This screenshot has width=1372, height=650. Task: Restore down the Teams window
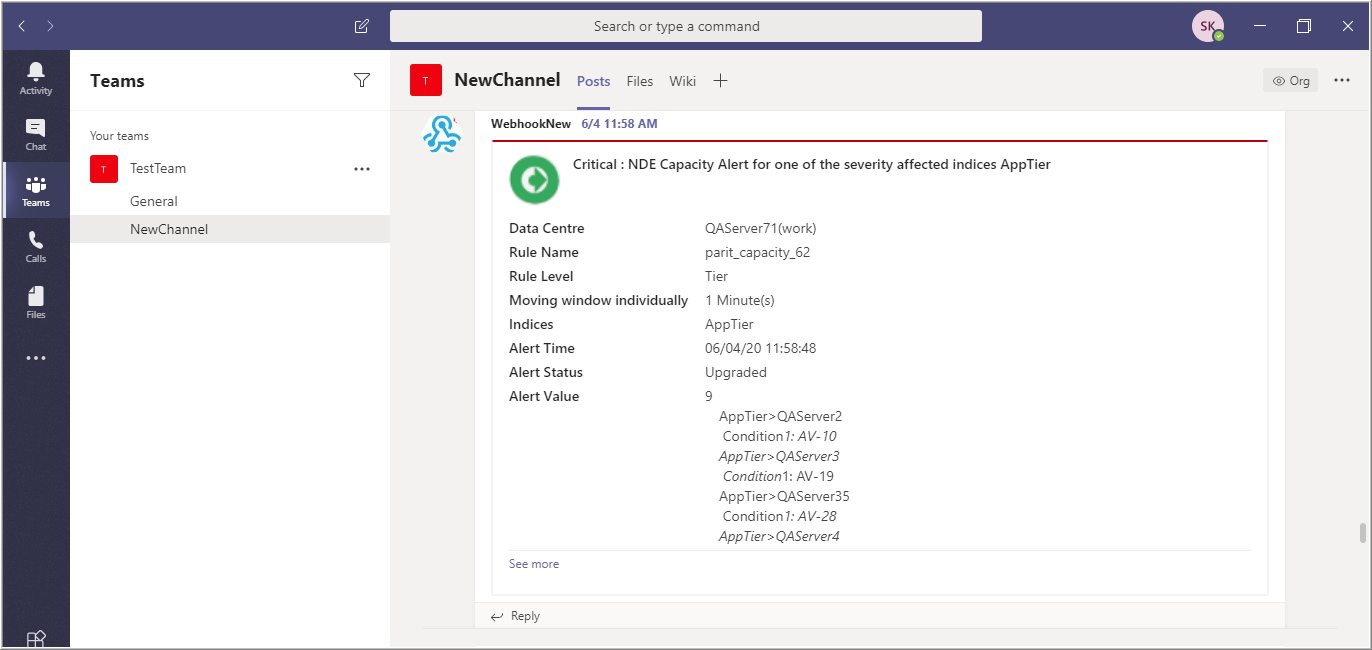pos(1304,26)
